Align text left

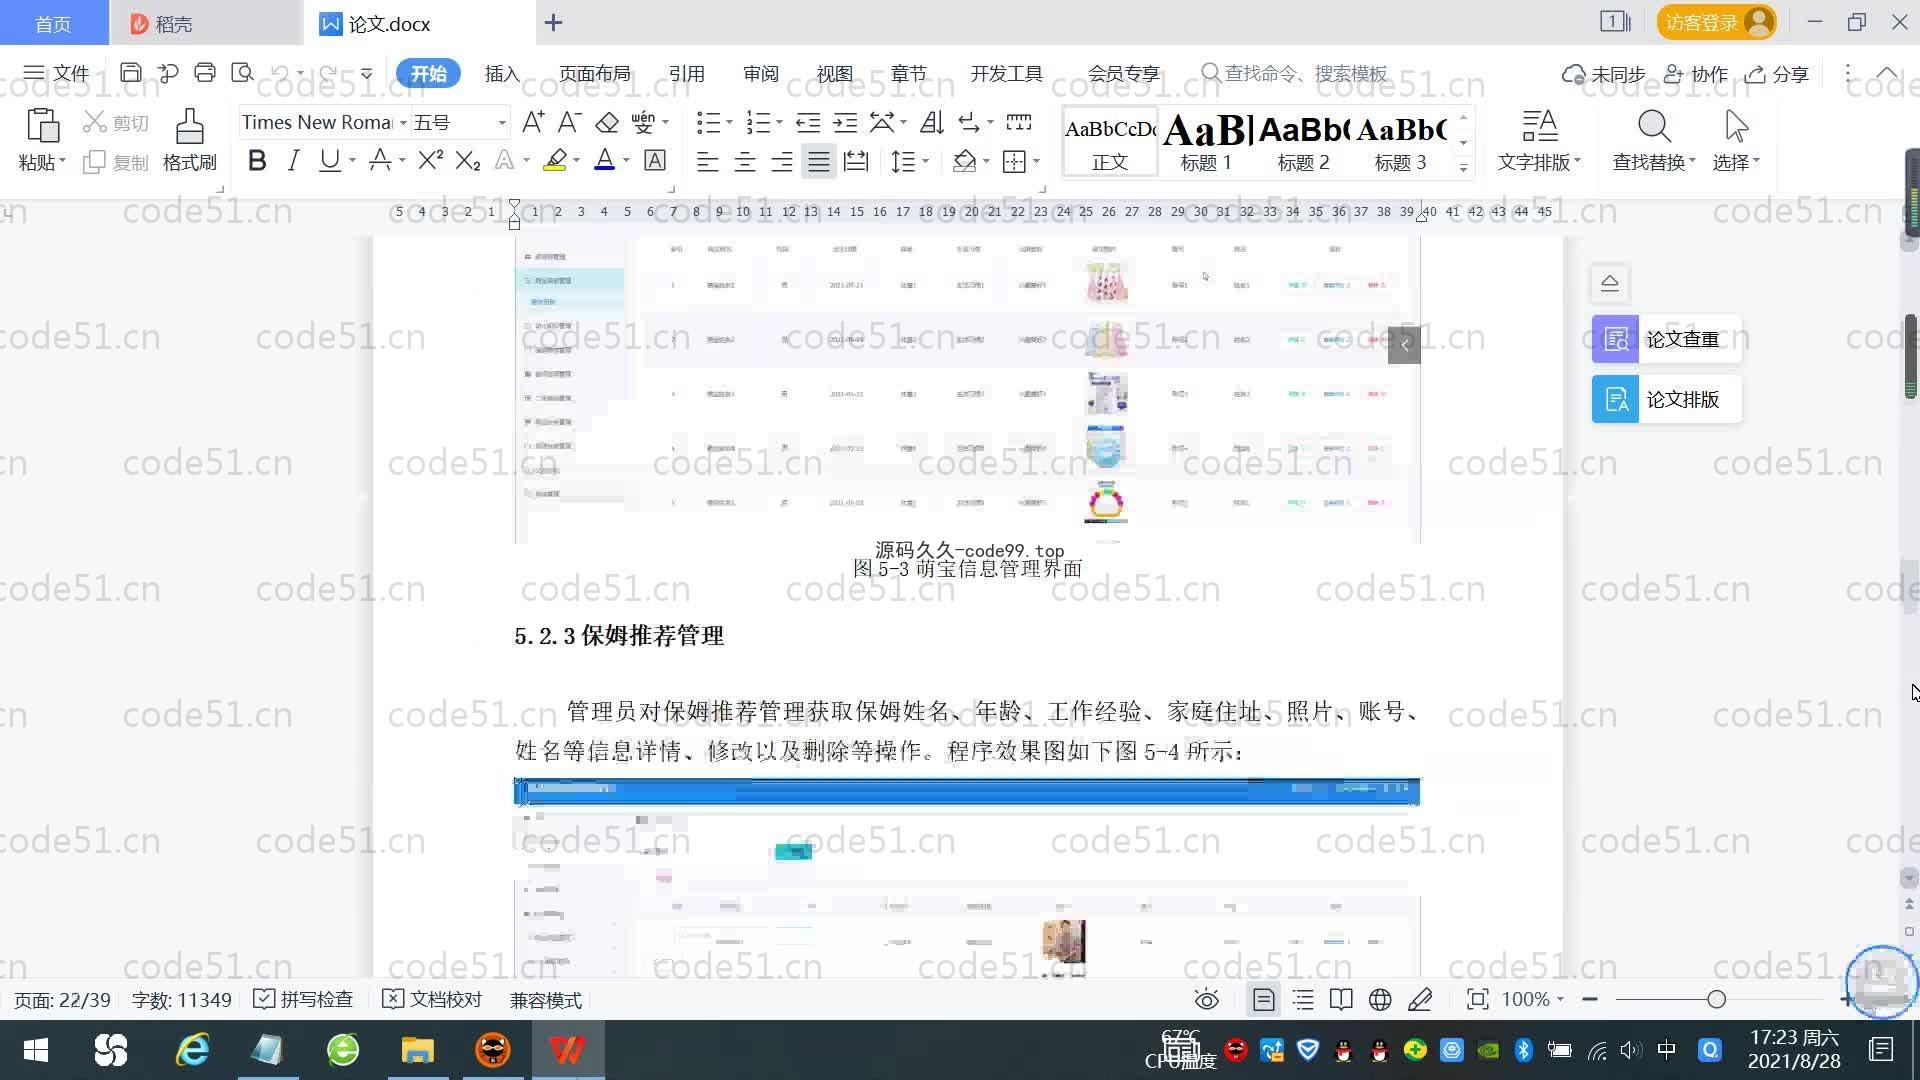(708, 161)
